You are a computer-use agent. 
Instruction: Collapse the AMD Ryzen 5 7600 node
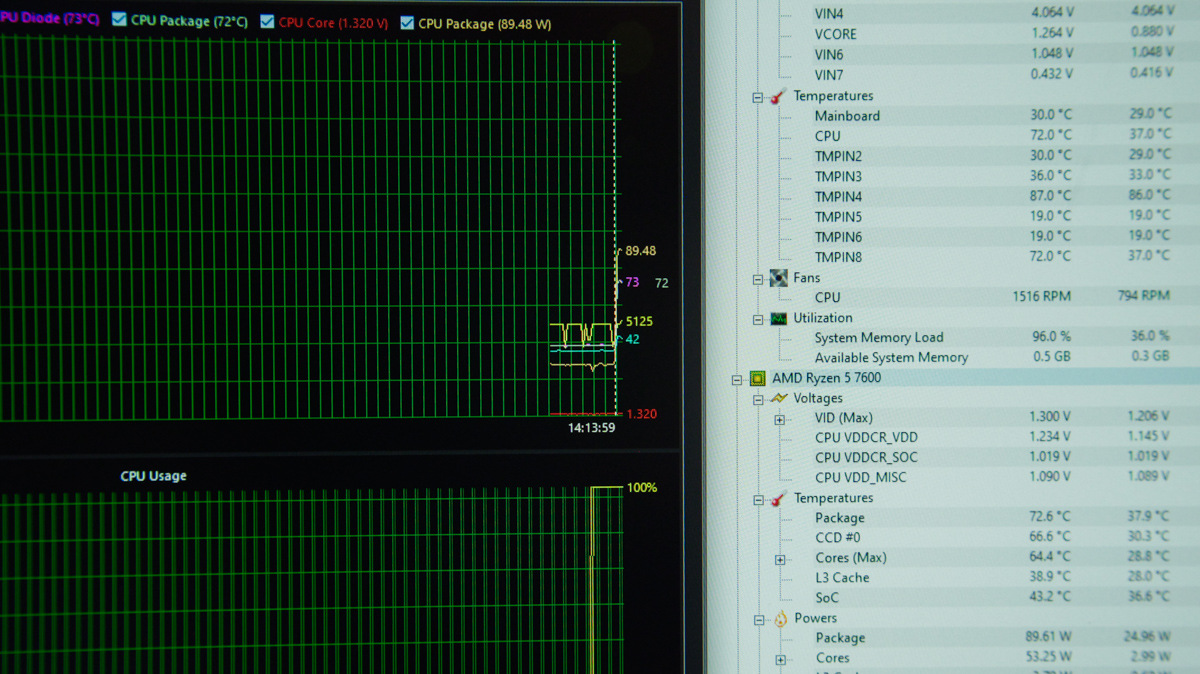click(x=737, y=379)
